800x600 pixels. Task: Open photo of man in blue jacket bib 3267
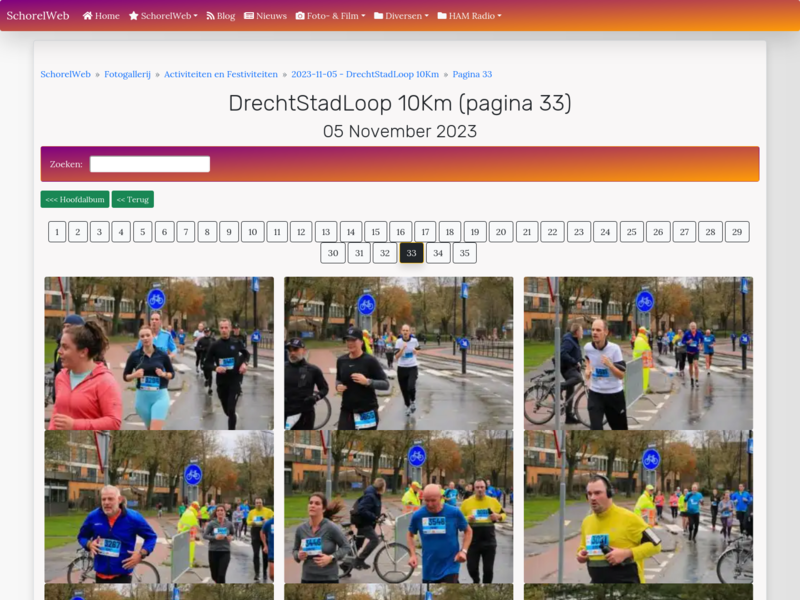click(x=159, y=507)
